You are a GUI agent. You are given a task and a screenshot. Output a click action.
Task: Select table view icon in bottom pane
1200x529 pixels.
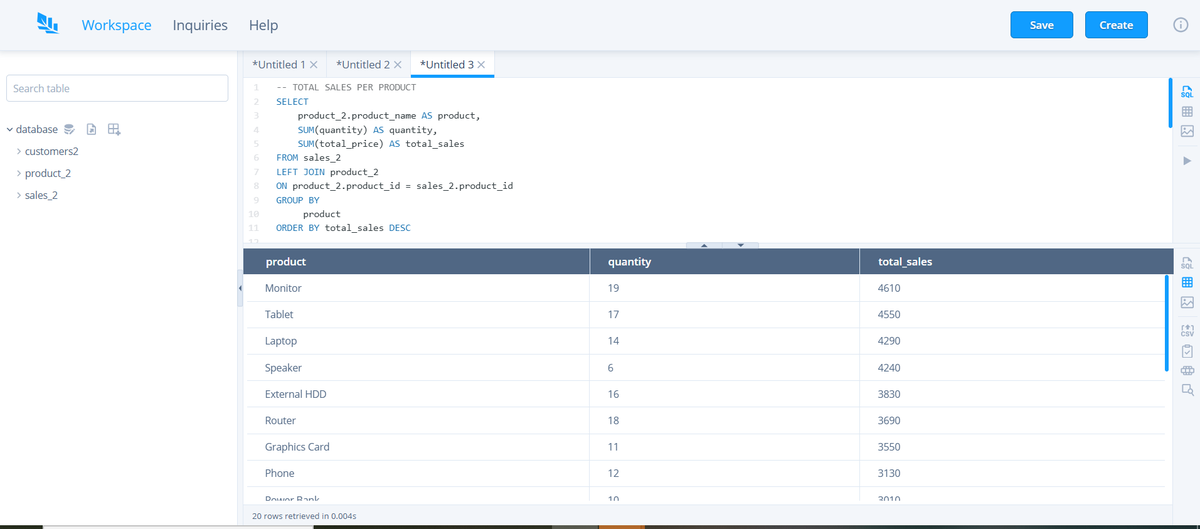[x=1187, y=283]
